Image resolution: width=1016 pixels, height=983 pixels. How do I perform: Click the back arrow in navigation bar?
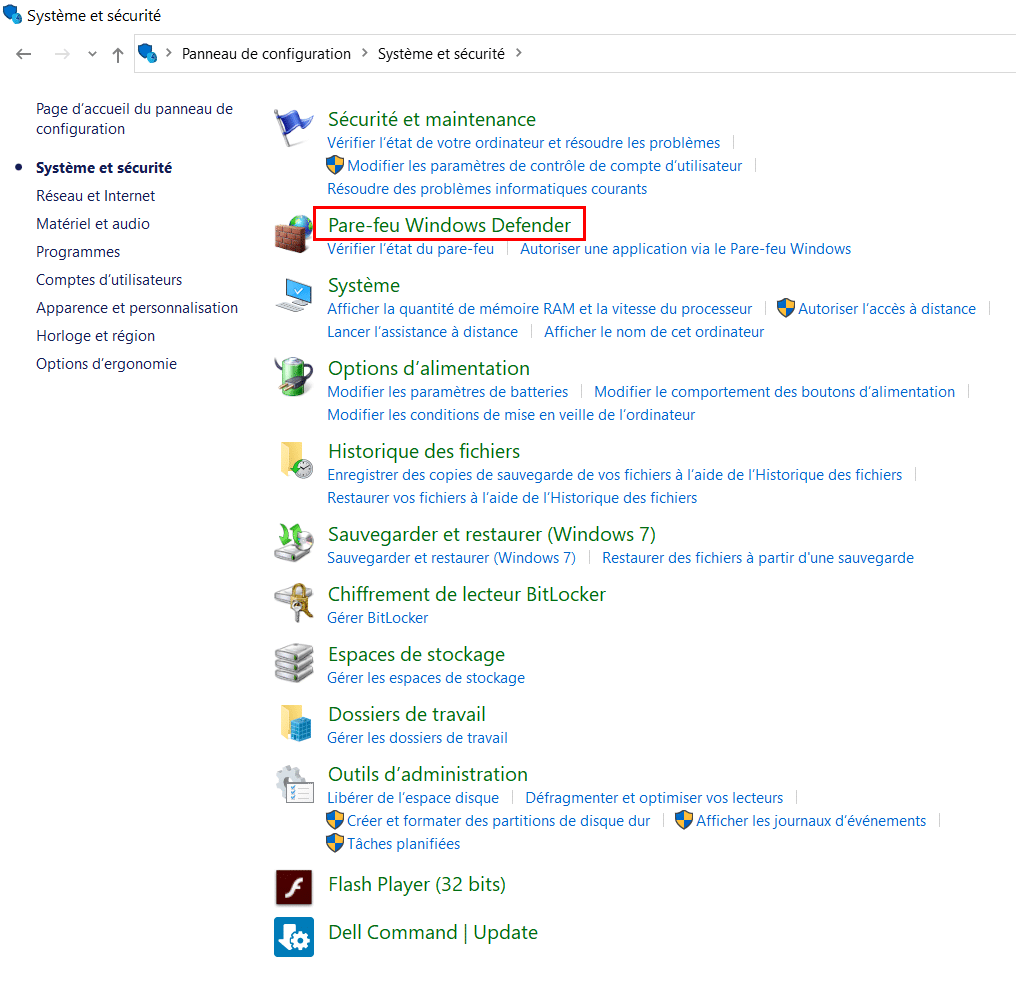point(24,54)
